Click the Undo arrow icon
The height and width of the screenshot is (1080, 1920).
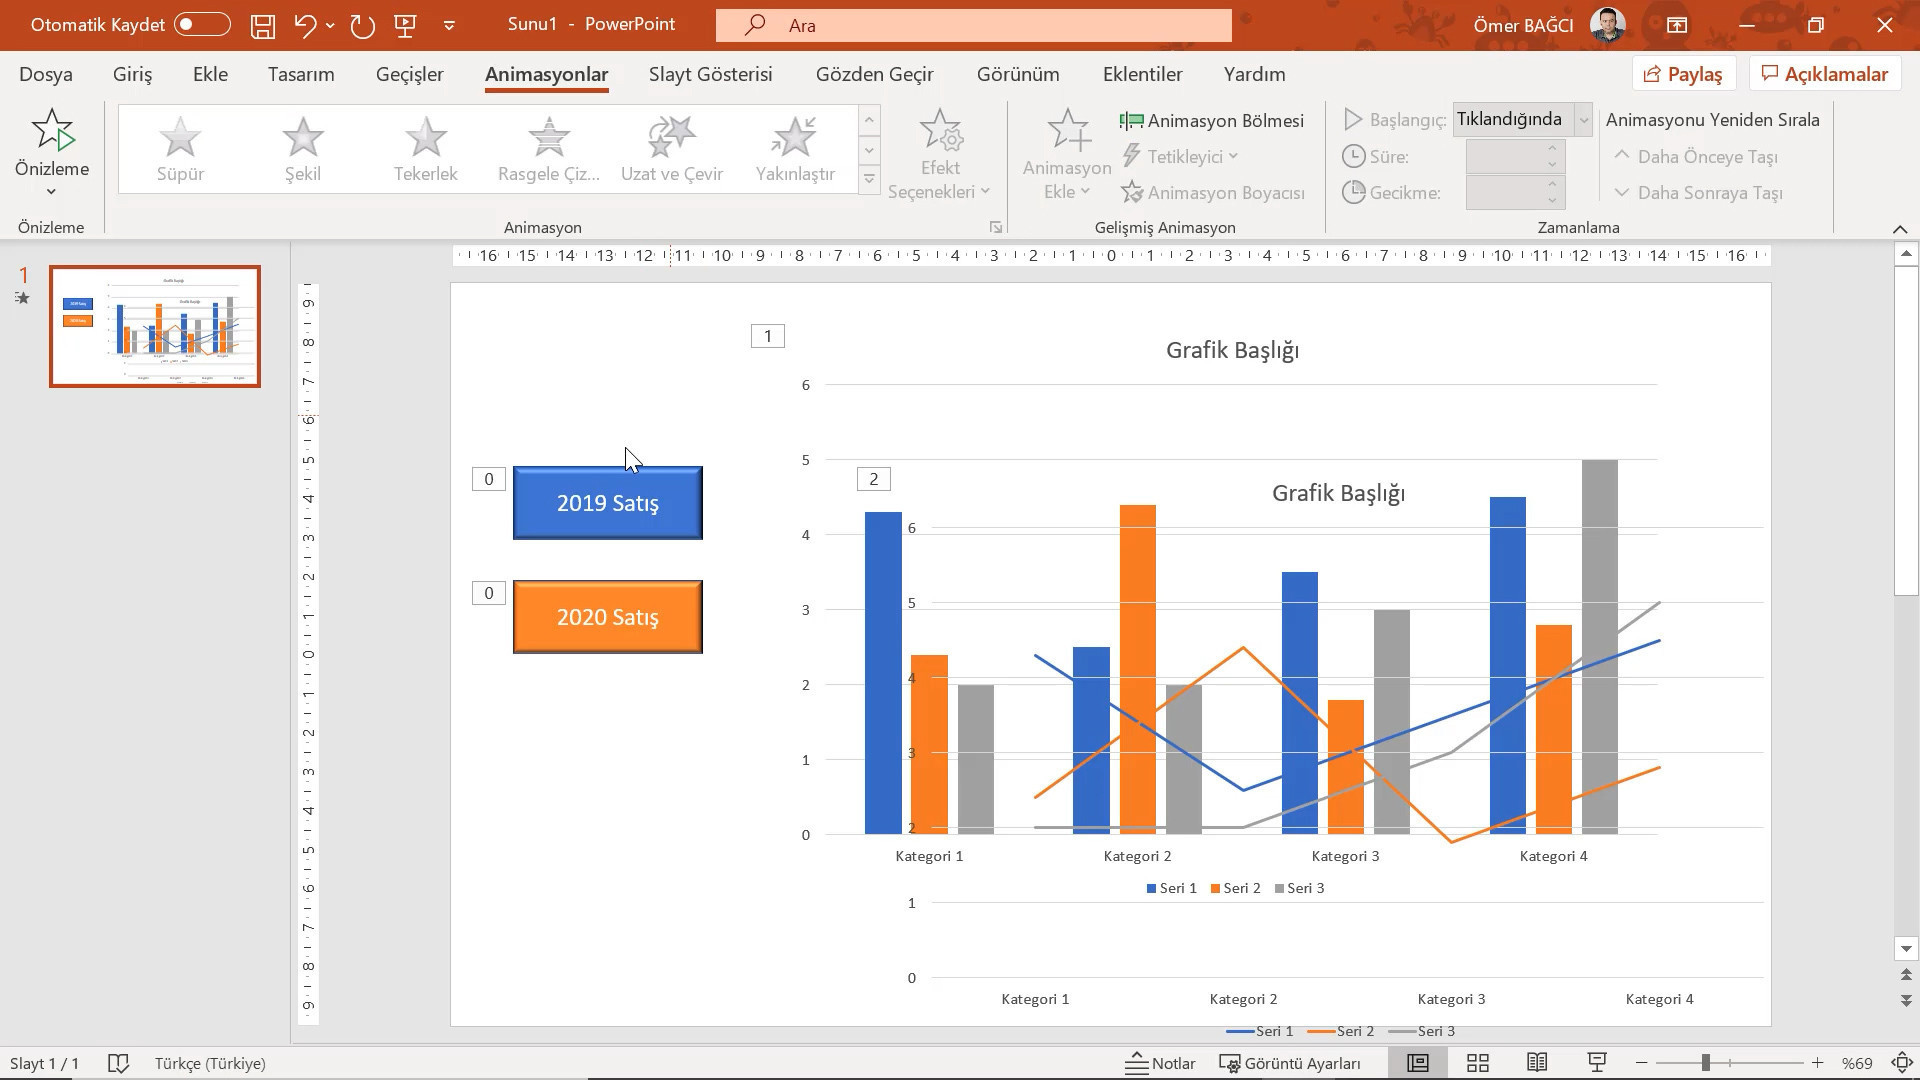tap(305, 26)
